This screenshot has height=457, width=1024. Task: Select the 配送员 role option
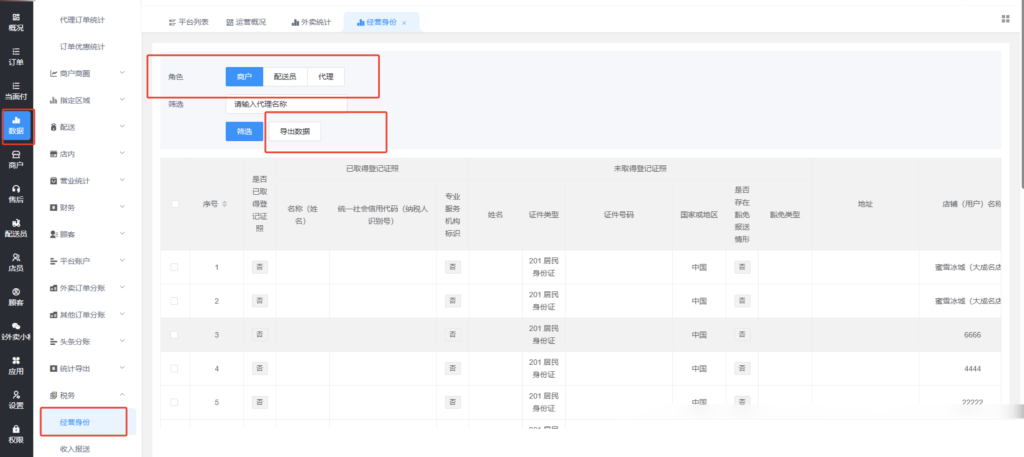click(285, 77)
